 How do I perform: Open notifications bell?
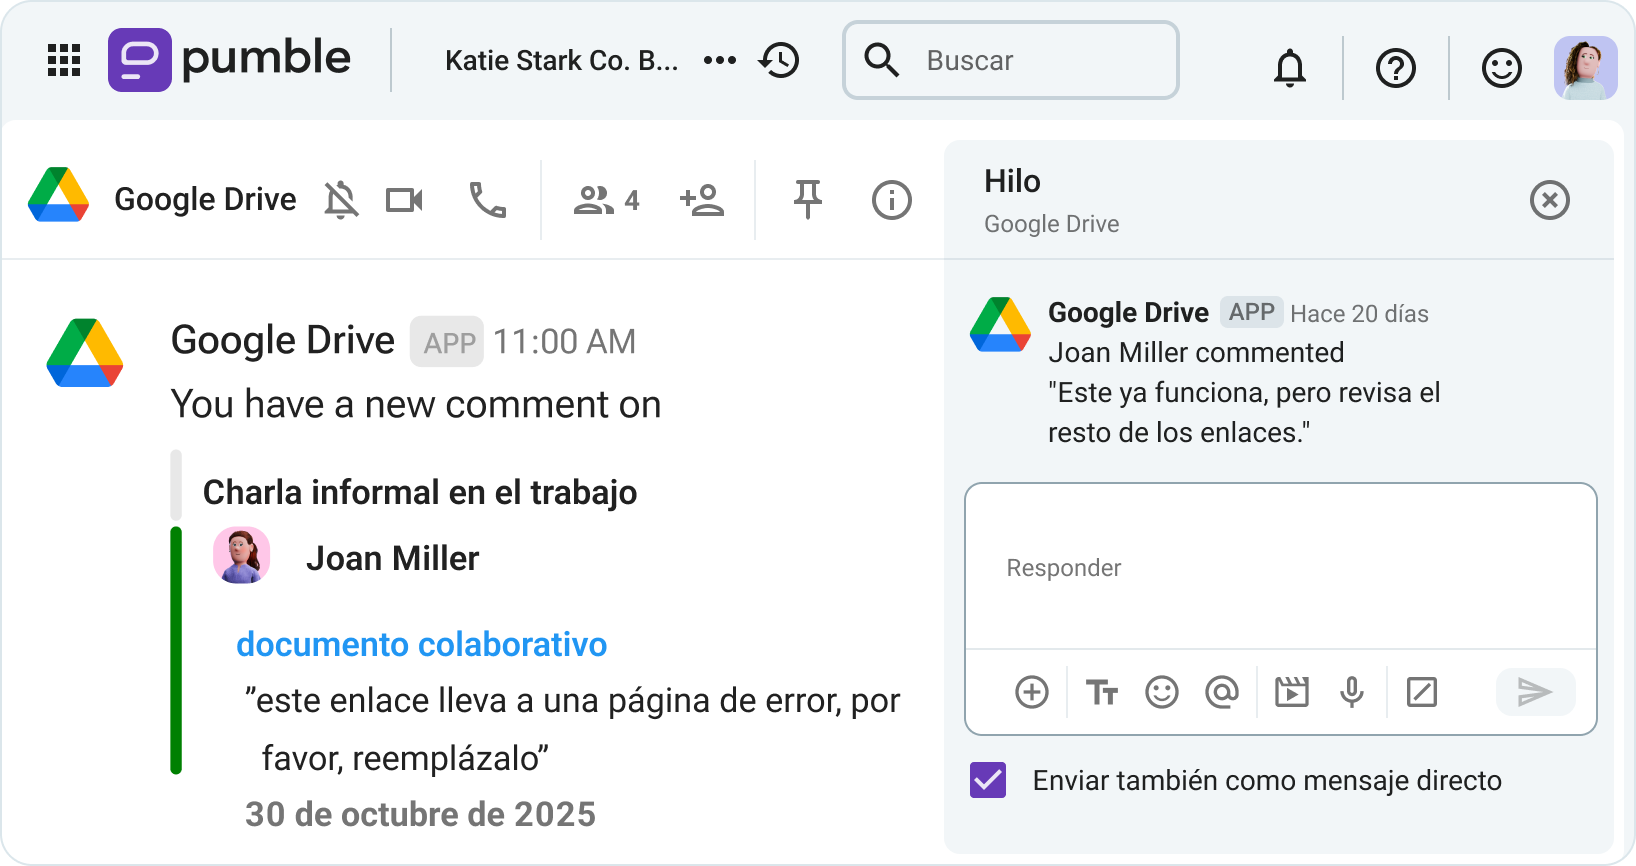(1290, 68)
